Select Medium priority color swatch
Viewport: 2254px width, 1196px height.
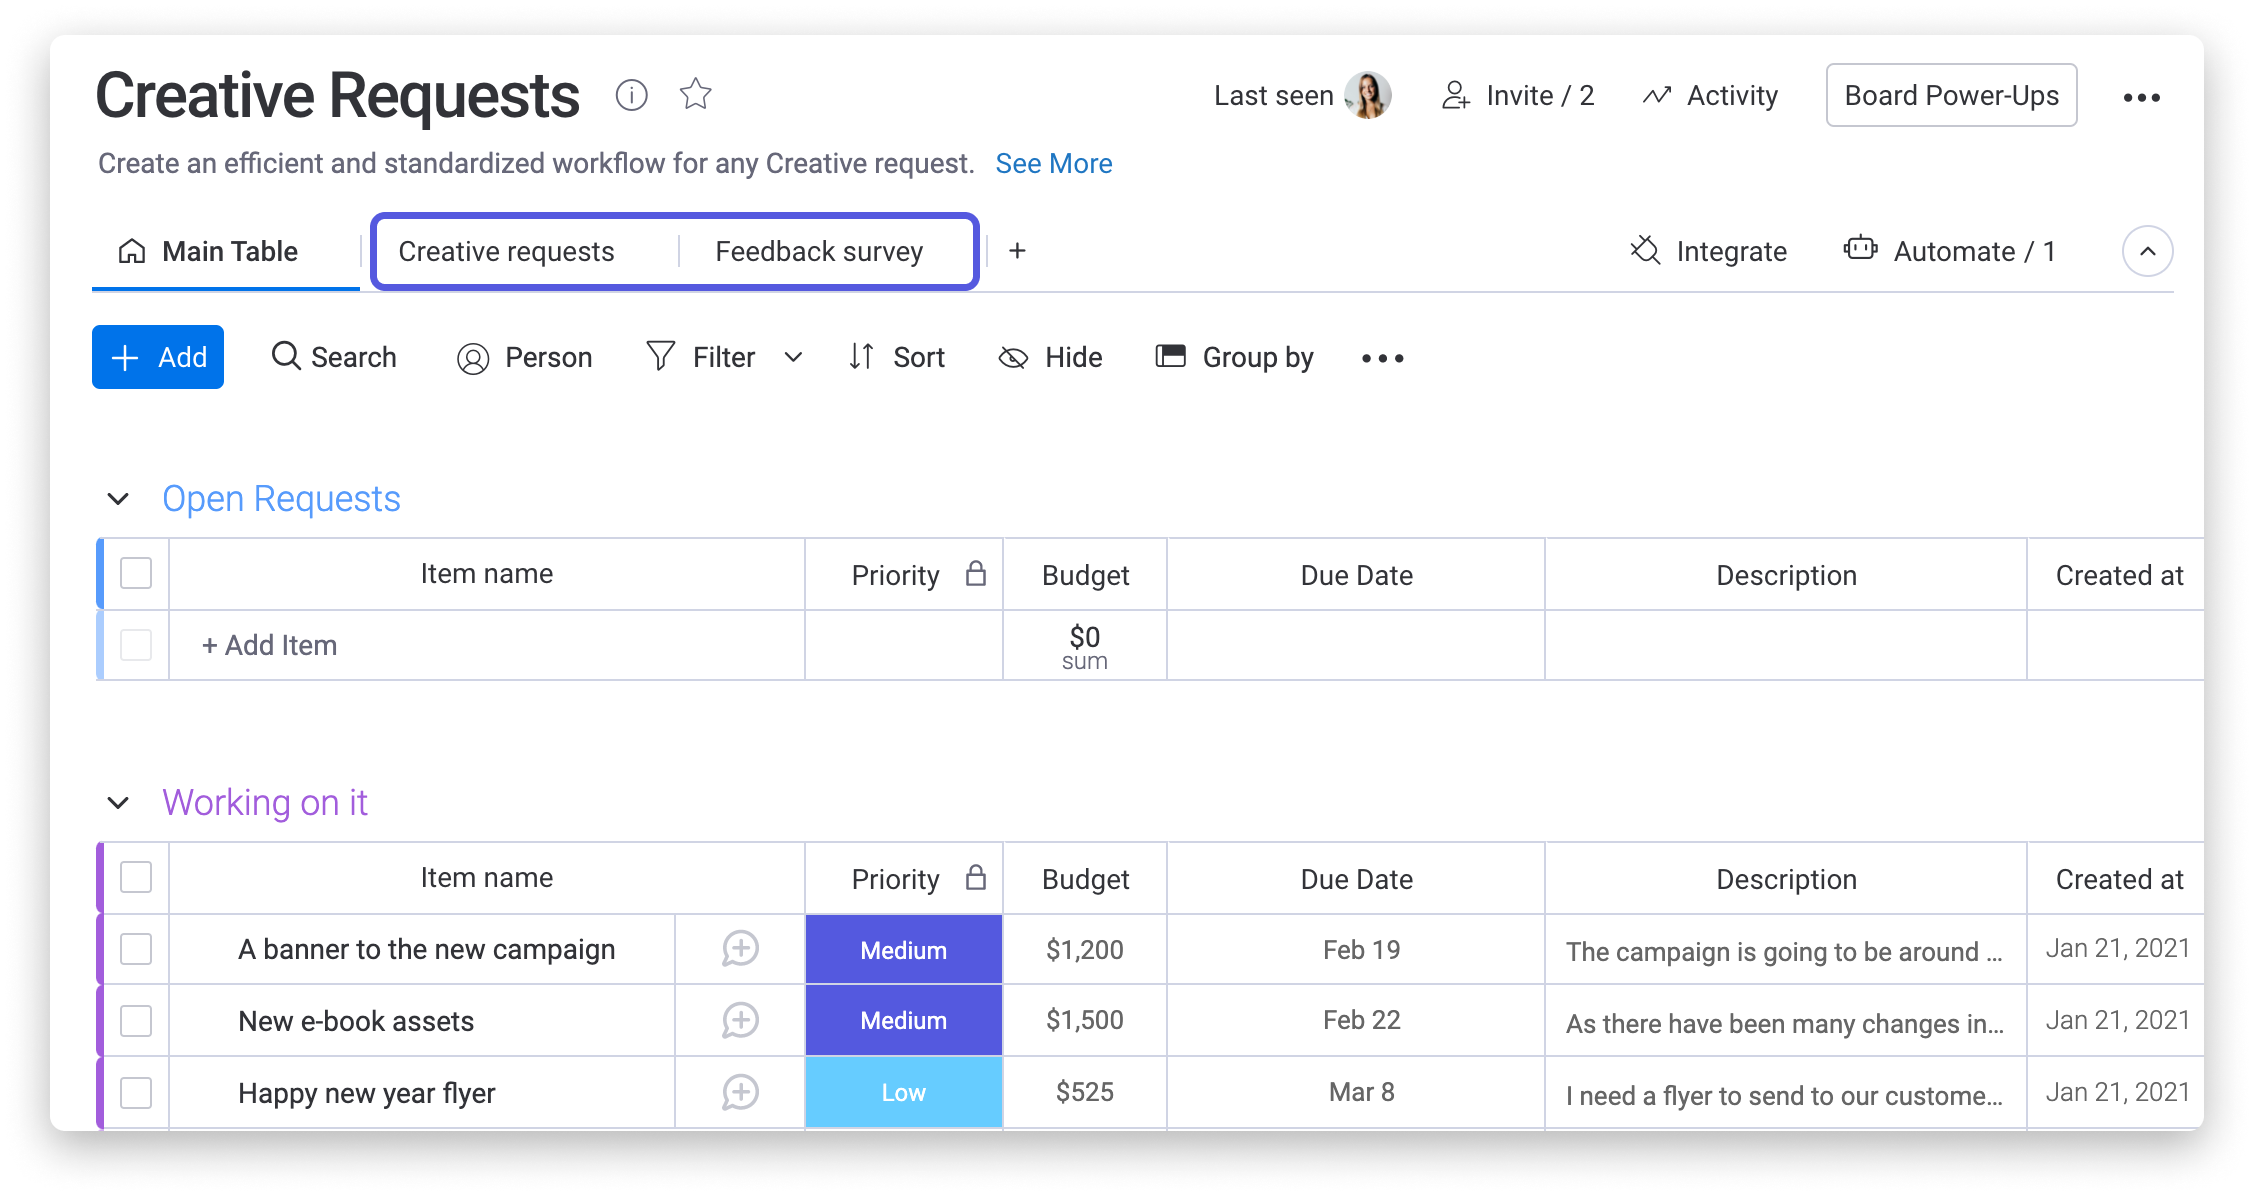point(902,948)
